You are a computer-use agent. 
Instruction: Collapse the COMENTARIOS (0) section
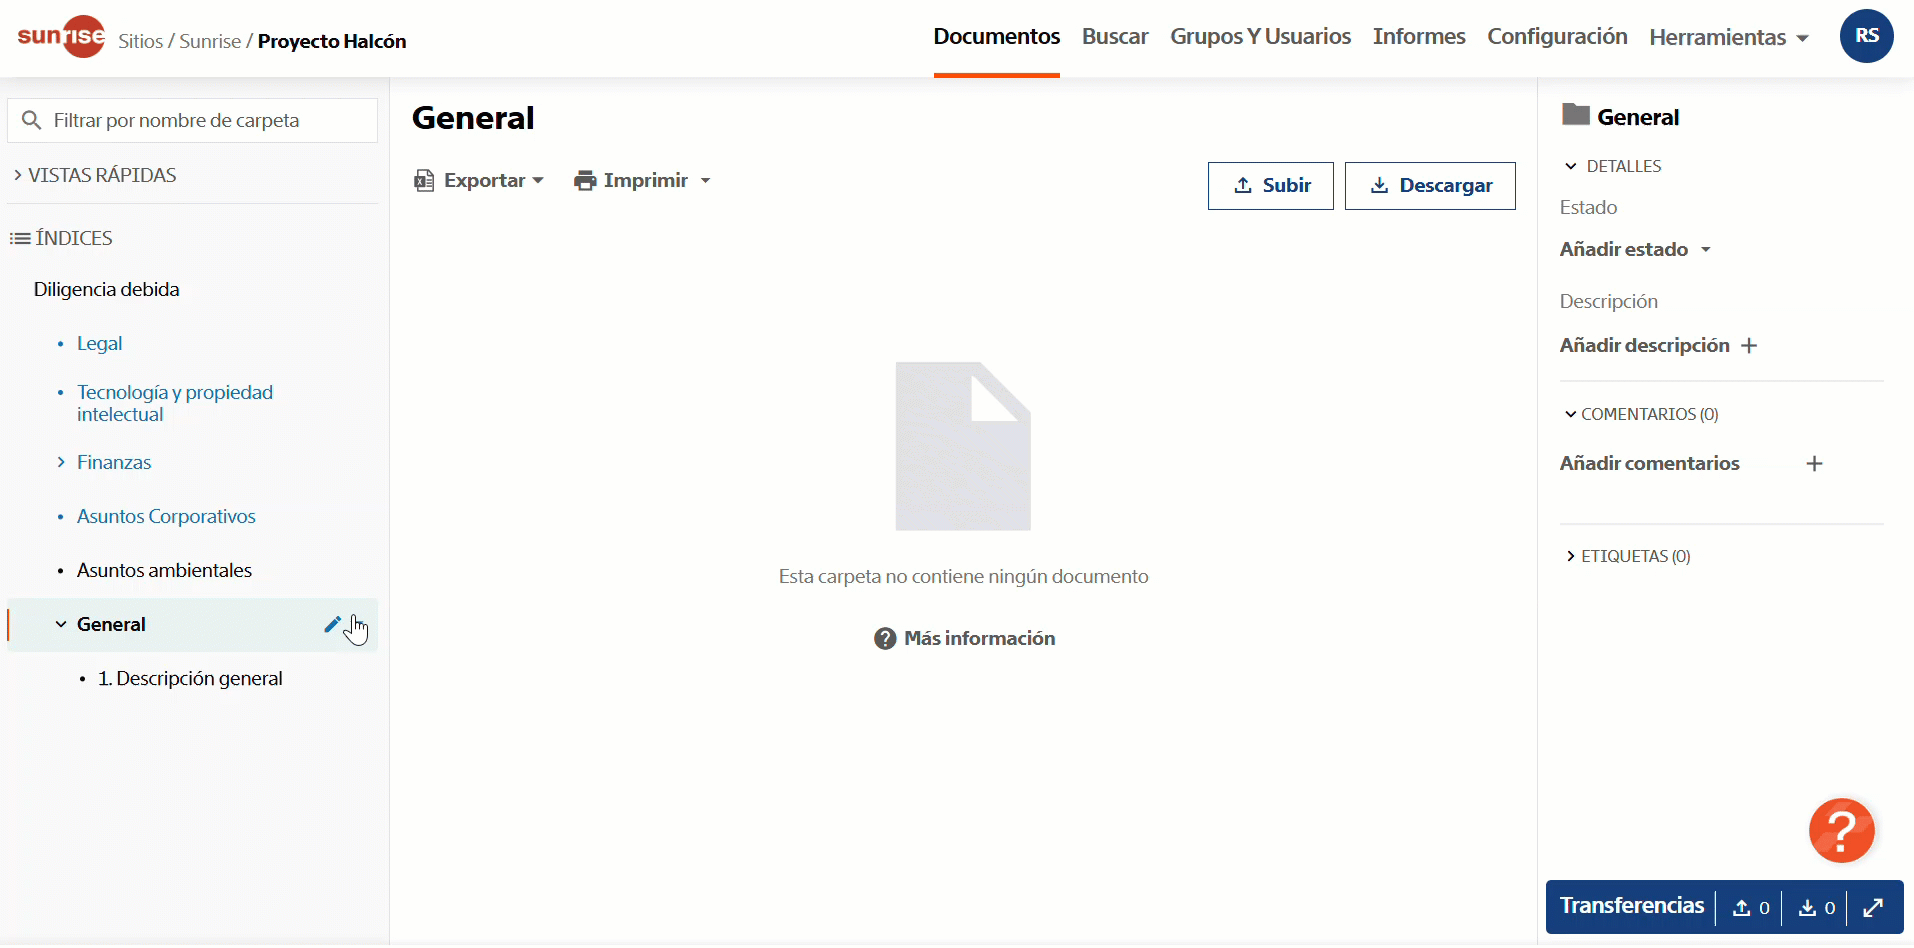(1641, 414)
